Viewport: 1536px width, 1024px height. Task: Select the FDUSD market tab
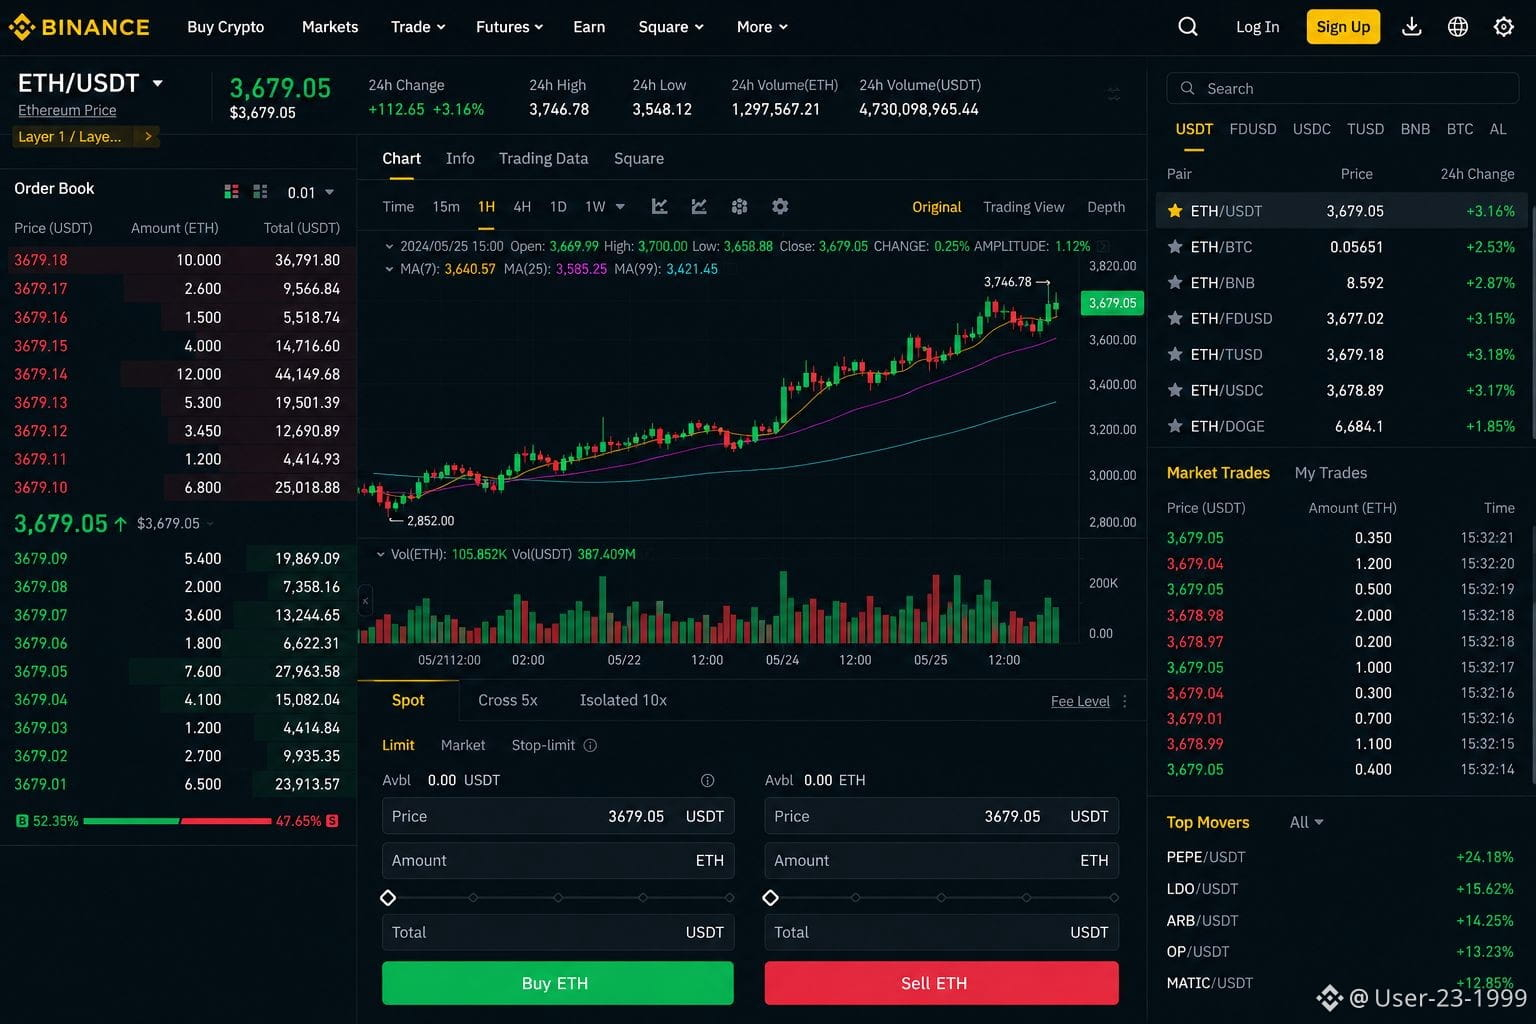tap(1252, 129)
